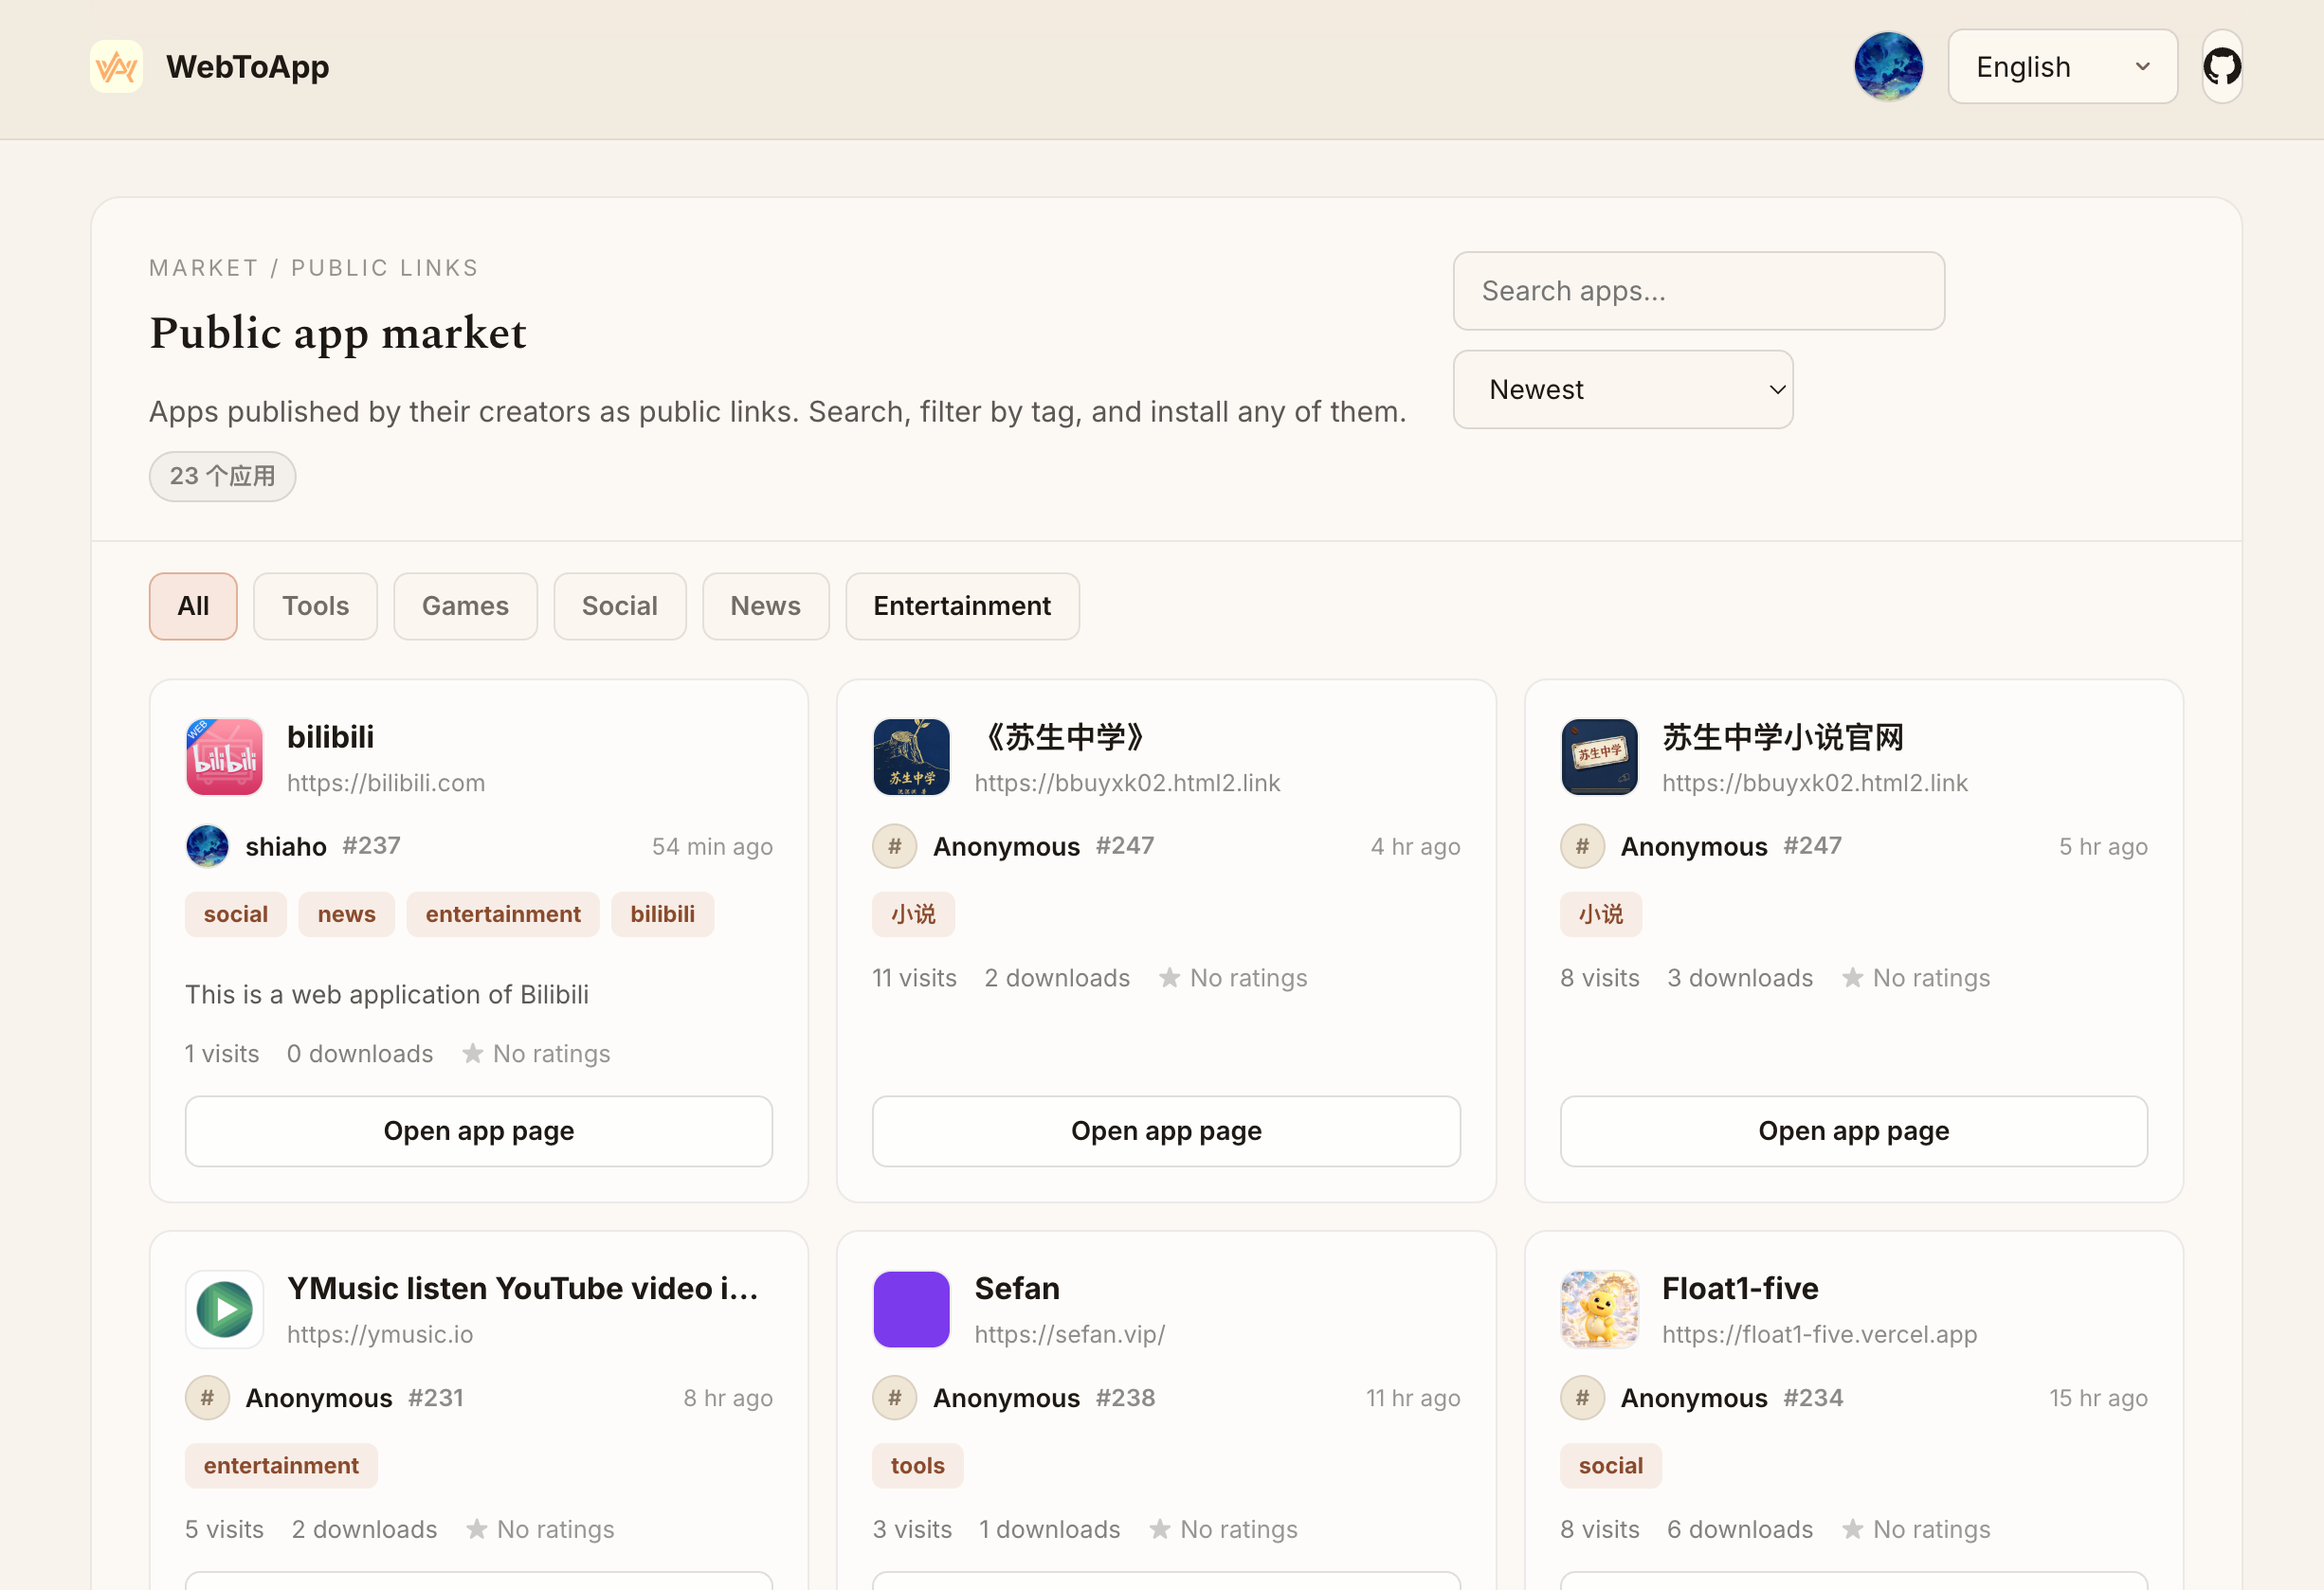Click shiaho's avatar on bilibili card
2324x1590 pixels.
[x=207, y=846]
